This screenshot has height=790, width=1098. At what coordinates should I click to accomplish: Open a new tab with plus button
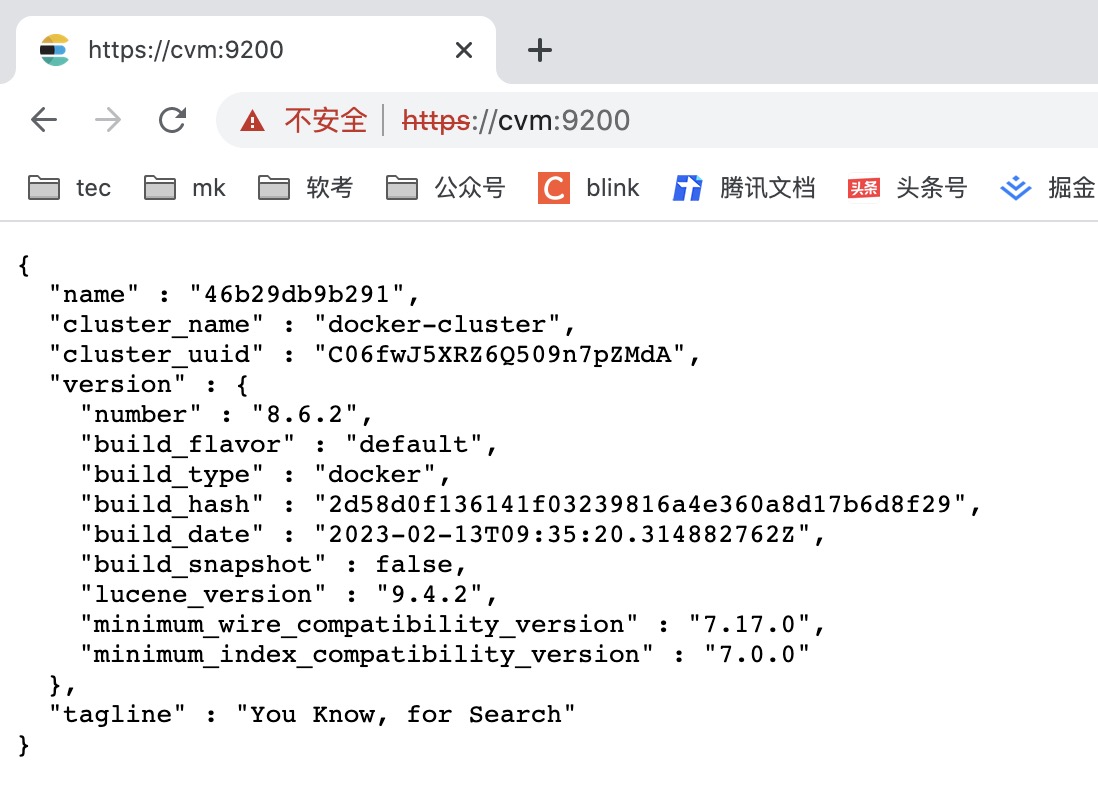point(539,50)
